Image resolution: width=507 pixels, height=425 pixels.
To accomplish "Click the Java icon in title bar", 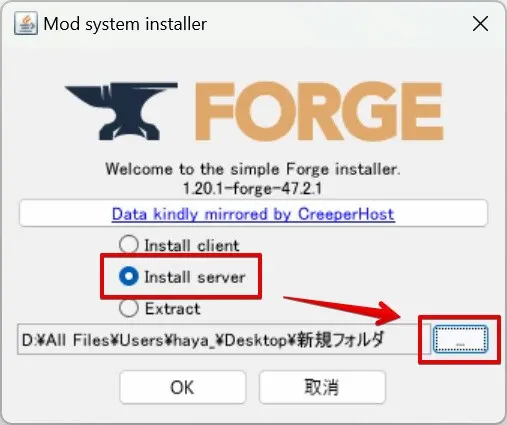I will tap(26, 23).
